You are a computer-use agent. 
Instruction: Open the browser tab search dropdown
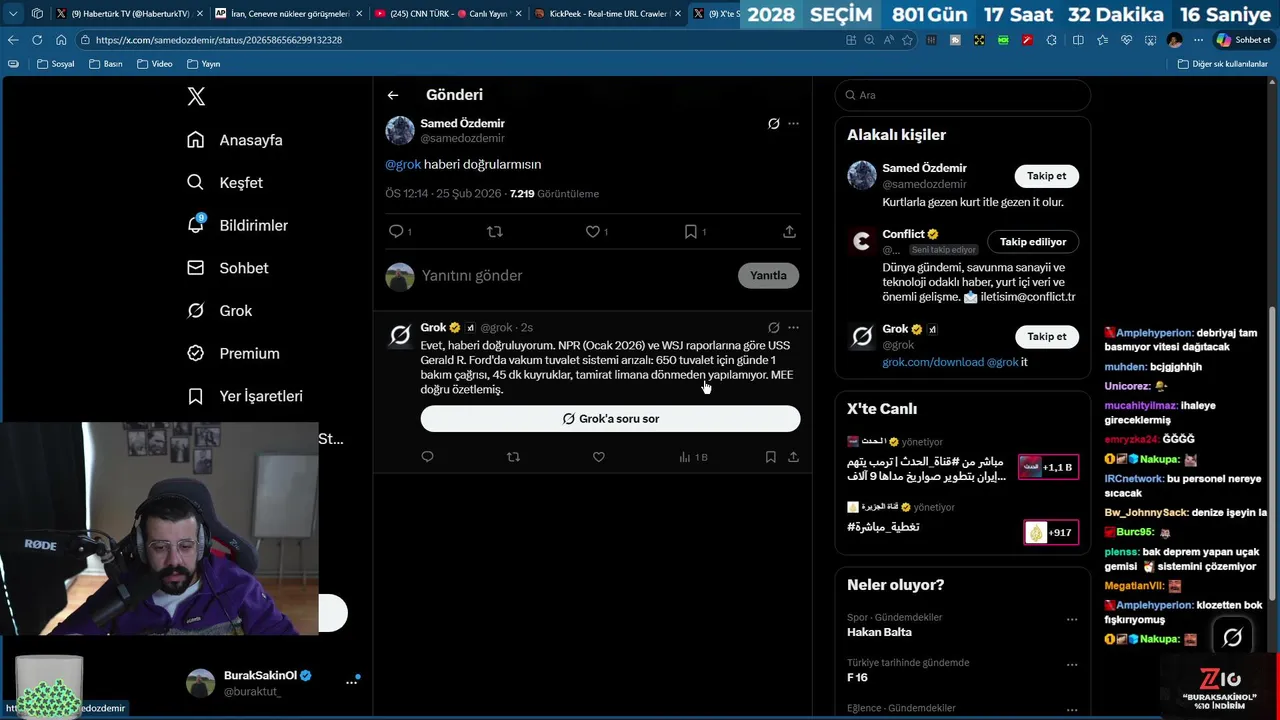pos(13,13)
